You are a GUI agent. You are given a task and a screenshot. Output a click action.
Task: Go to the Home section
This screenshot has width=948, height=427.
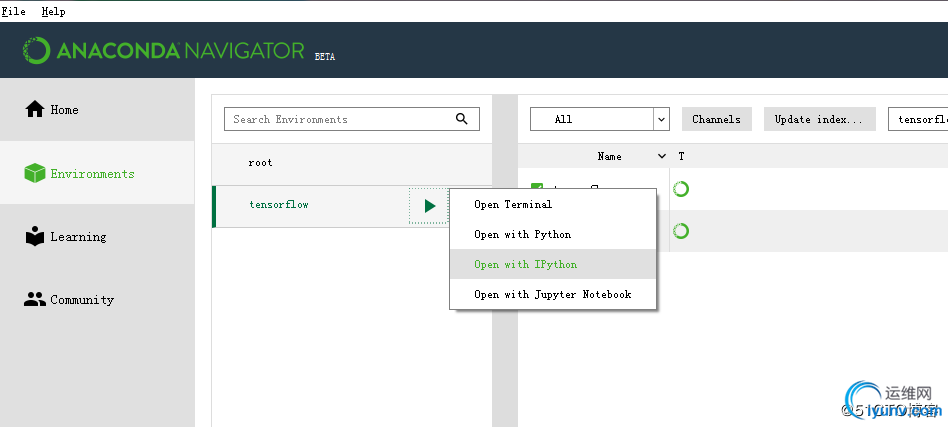click(97, 109)
